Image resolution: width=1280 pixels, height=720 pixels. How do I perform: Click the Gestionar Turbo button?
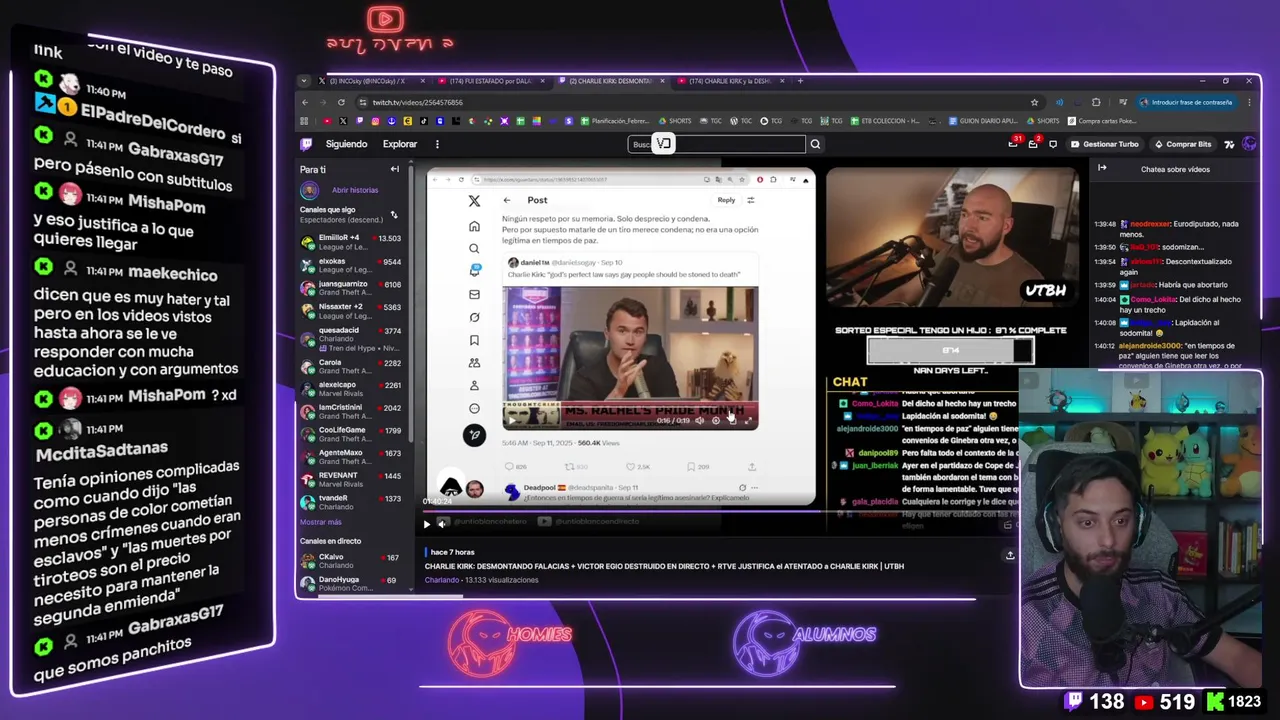pos(1104,144)
